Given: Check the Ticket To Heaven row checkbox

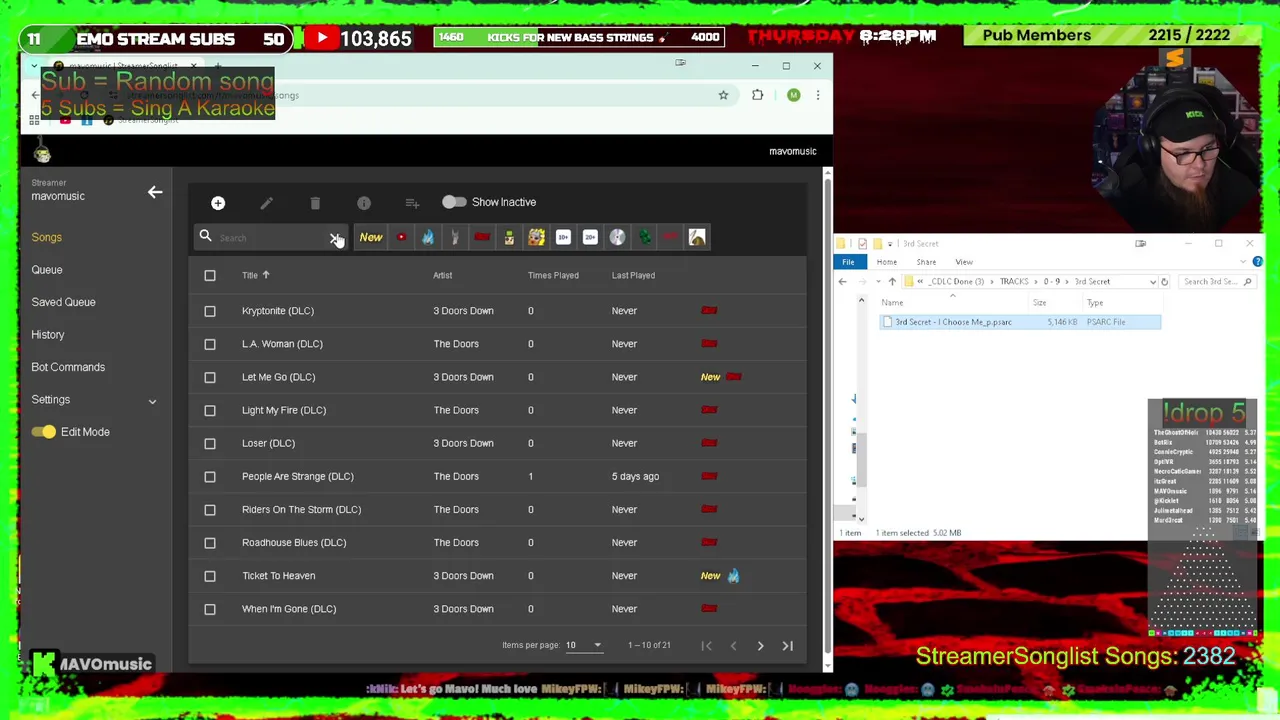Looking at the screenshot, I should 210,576.
